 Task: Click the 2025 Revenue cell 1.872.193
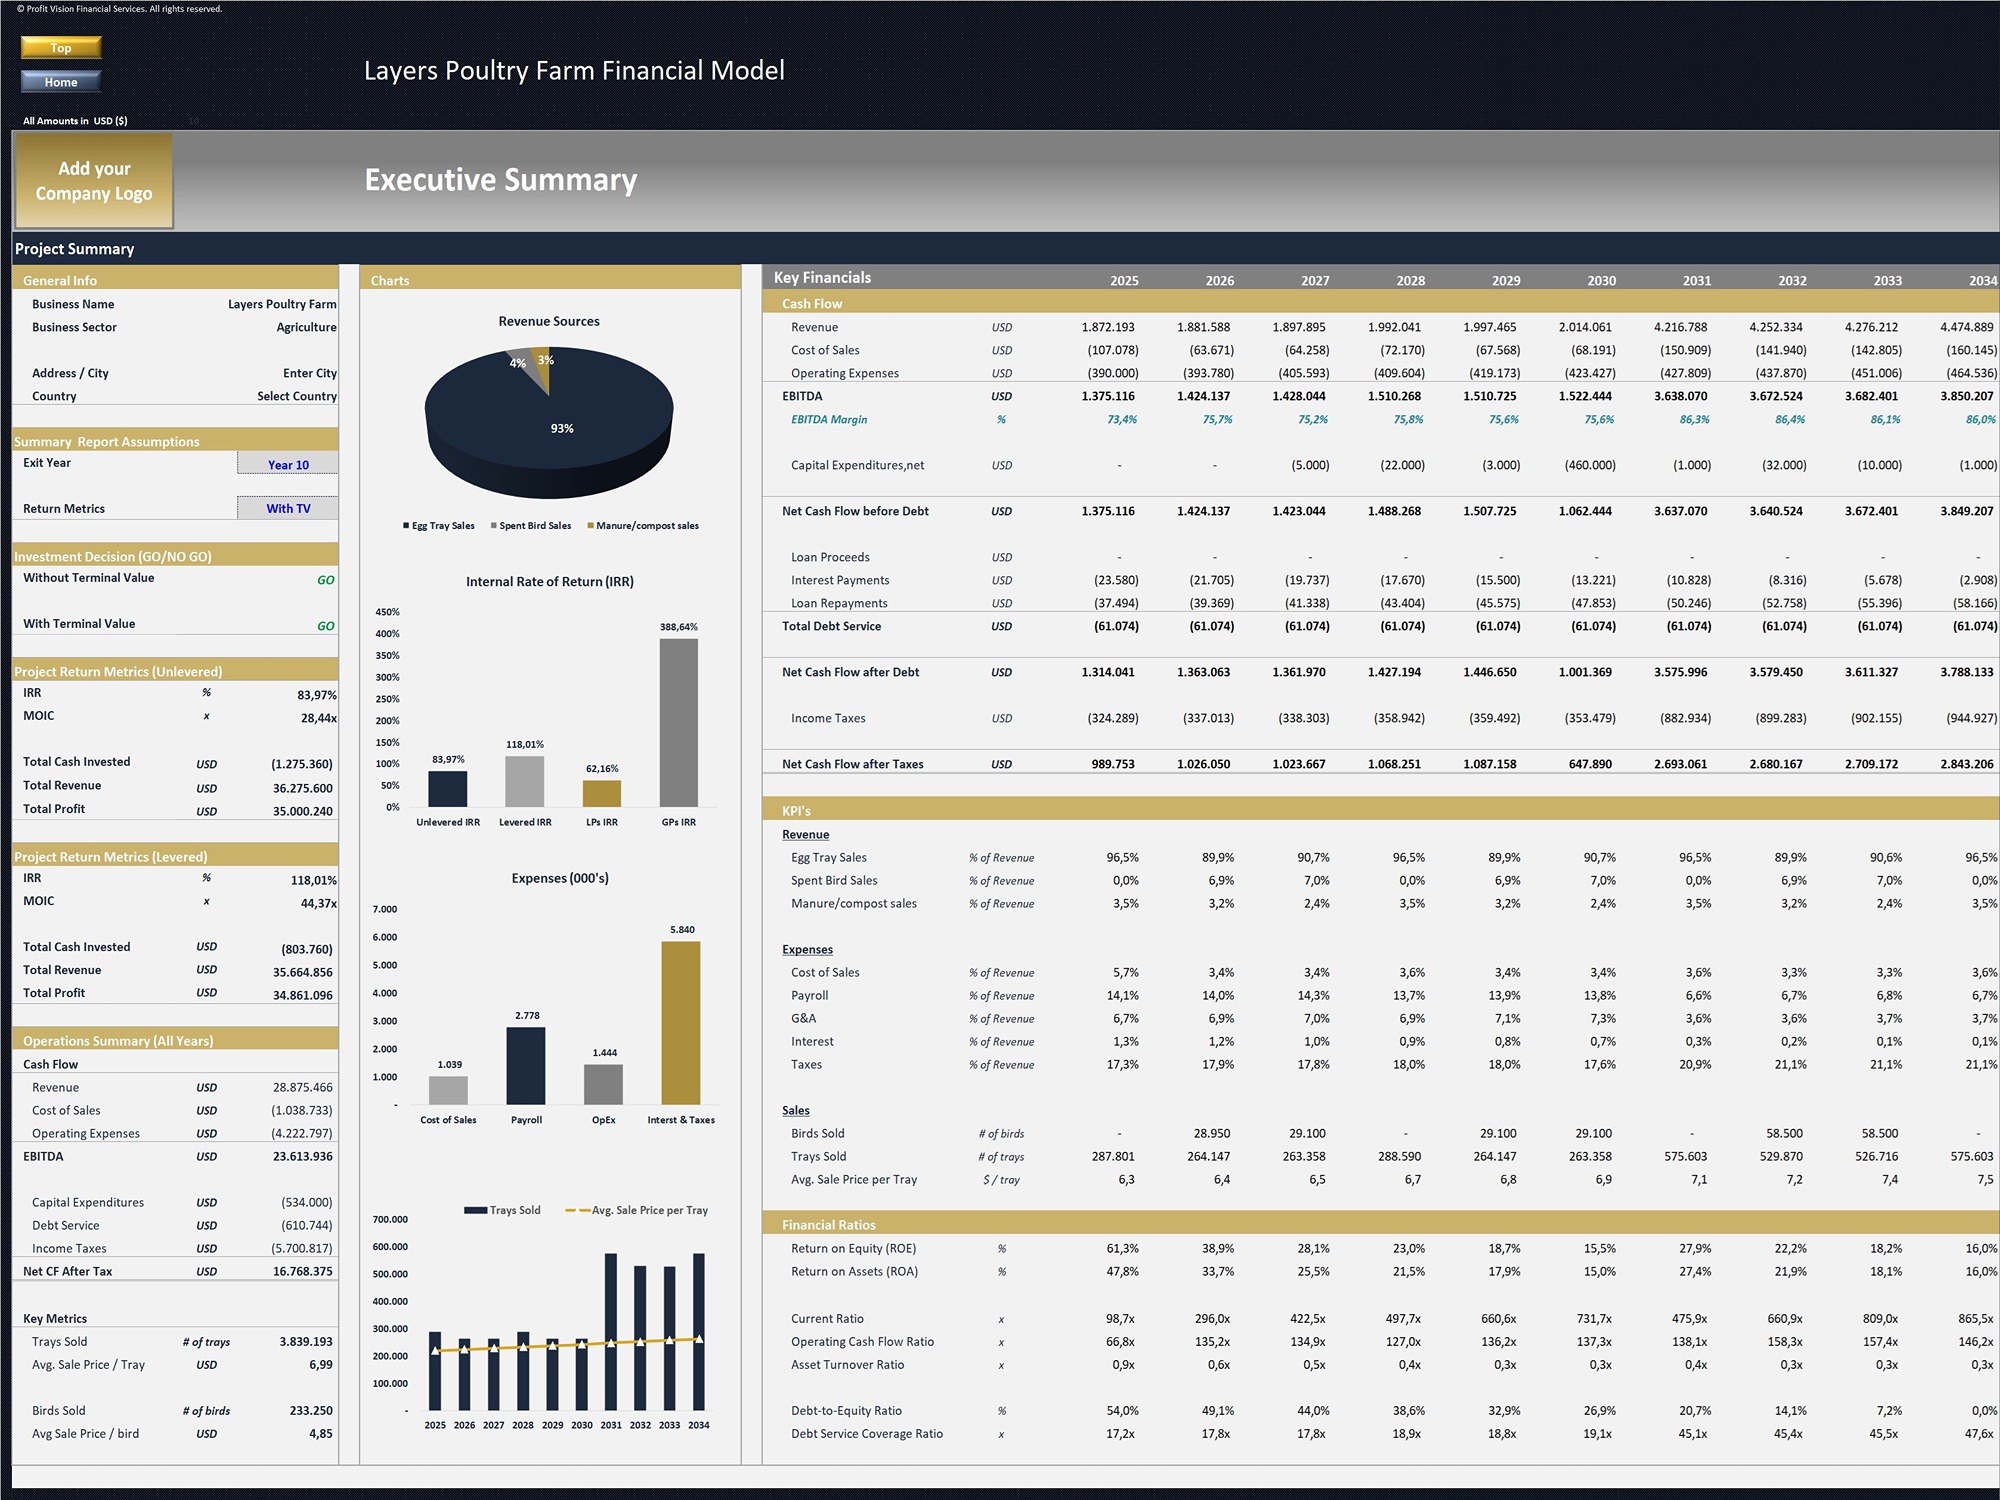click(1108, 327)
